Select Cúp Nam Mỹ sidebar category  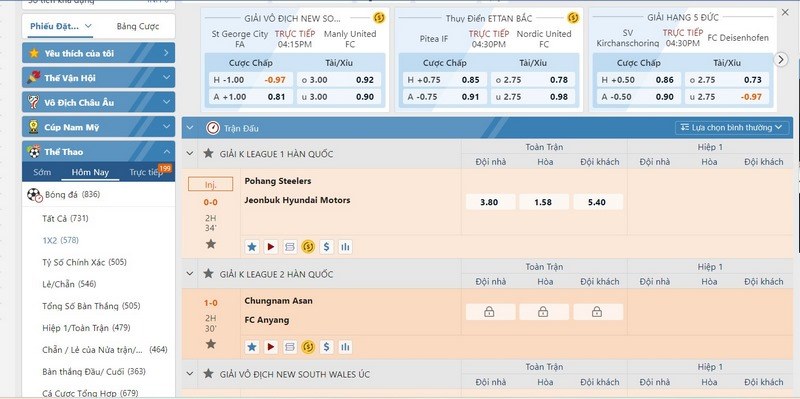(x=98, y=127)
